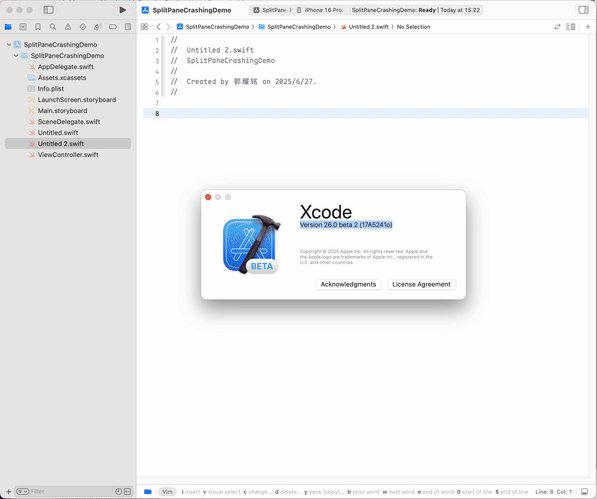
Task: Select the SplitPaneCrashingDemo scheme
Action: [272, 10]
